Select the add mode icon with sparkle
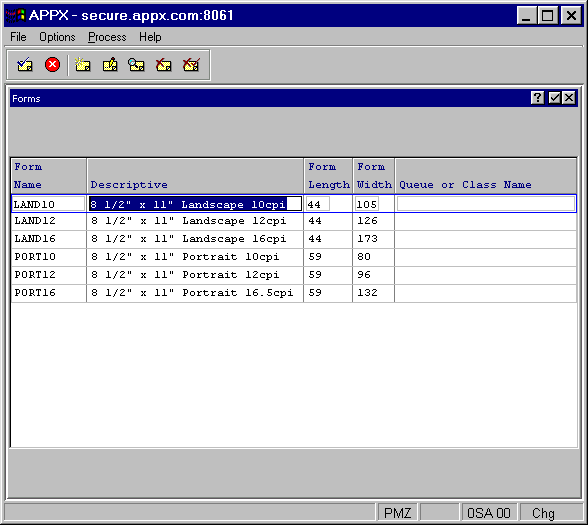Viewport: 588px width, 525px height. click(x=82, y=65)
